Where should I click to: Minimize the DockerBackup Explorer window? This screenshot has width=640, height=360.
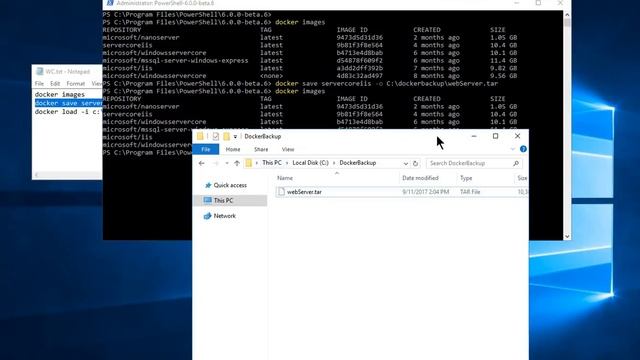pos(474,136)
